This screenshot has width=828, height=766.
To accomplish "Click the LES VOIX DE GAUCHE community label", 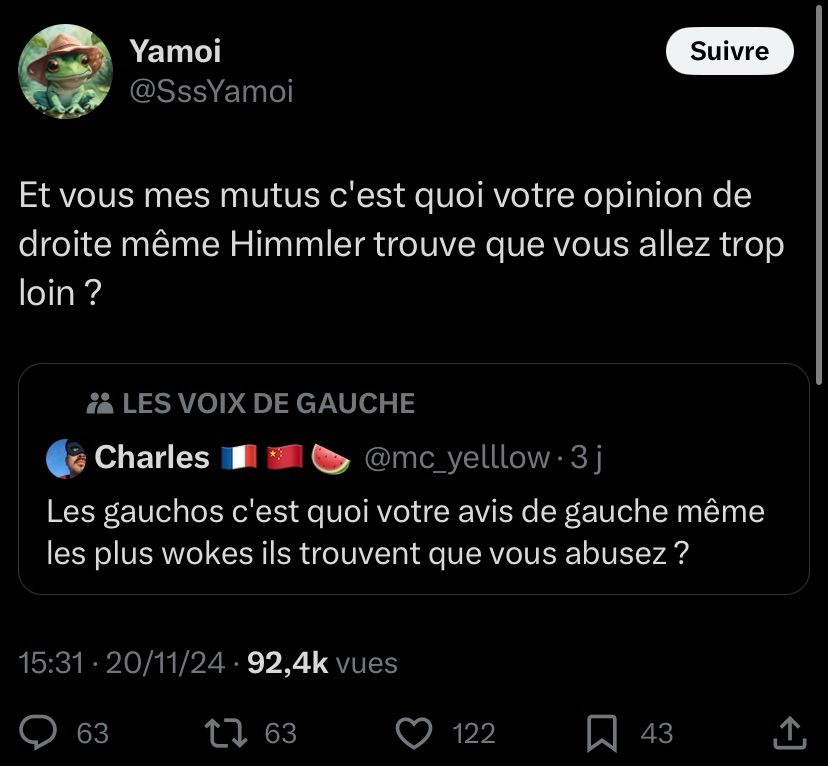I will click(268, 403).
